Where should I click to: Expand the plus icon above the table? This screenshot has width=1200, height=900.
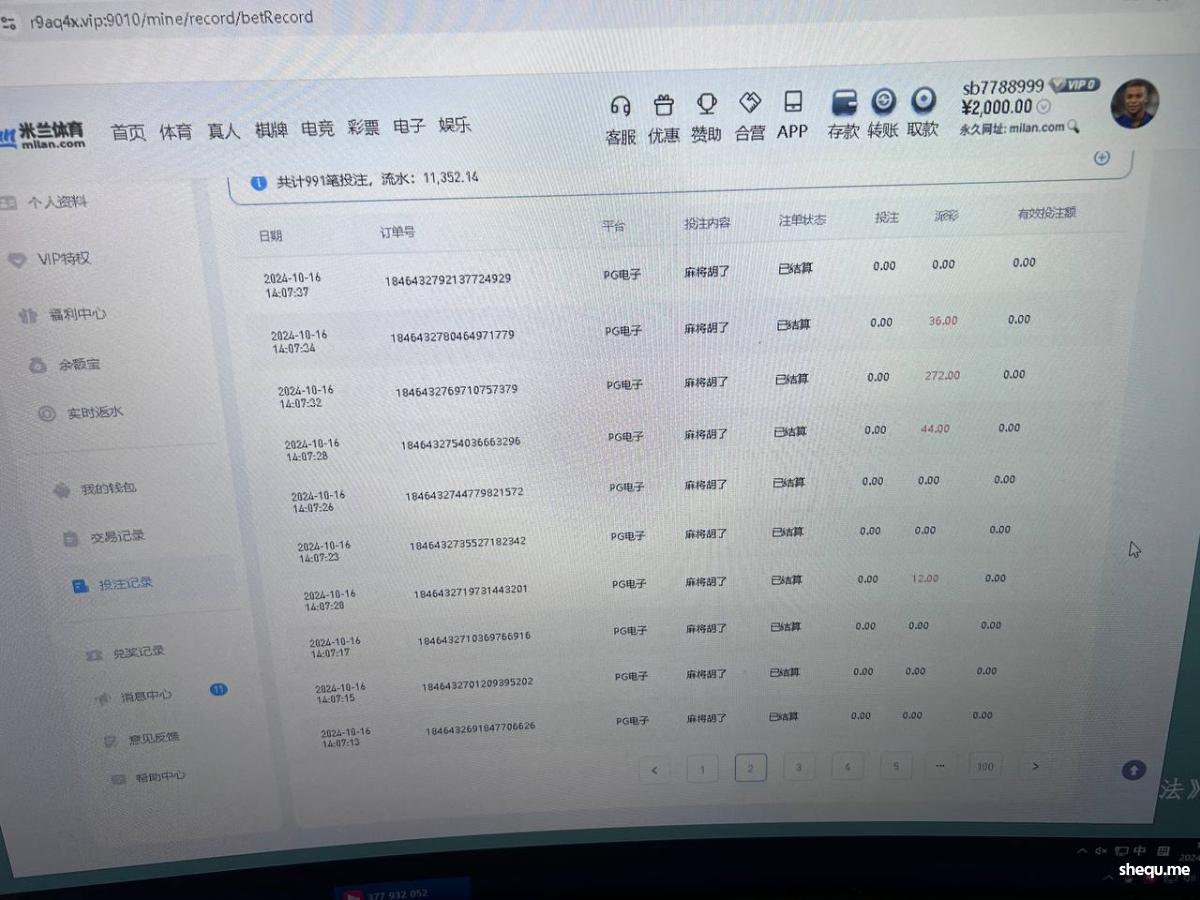(1102, 157)
